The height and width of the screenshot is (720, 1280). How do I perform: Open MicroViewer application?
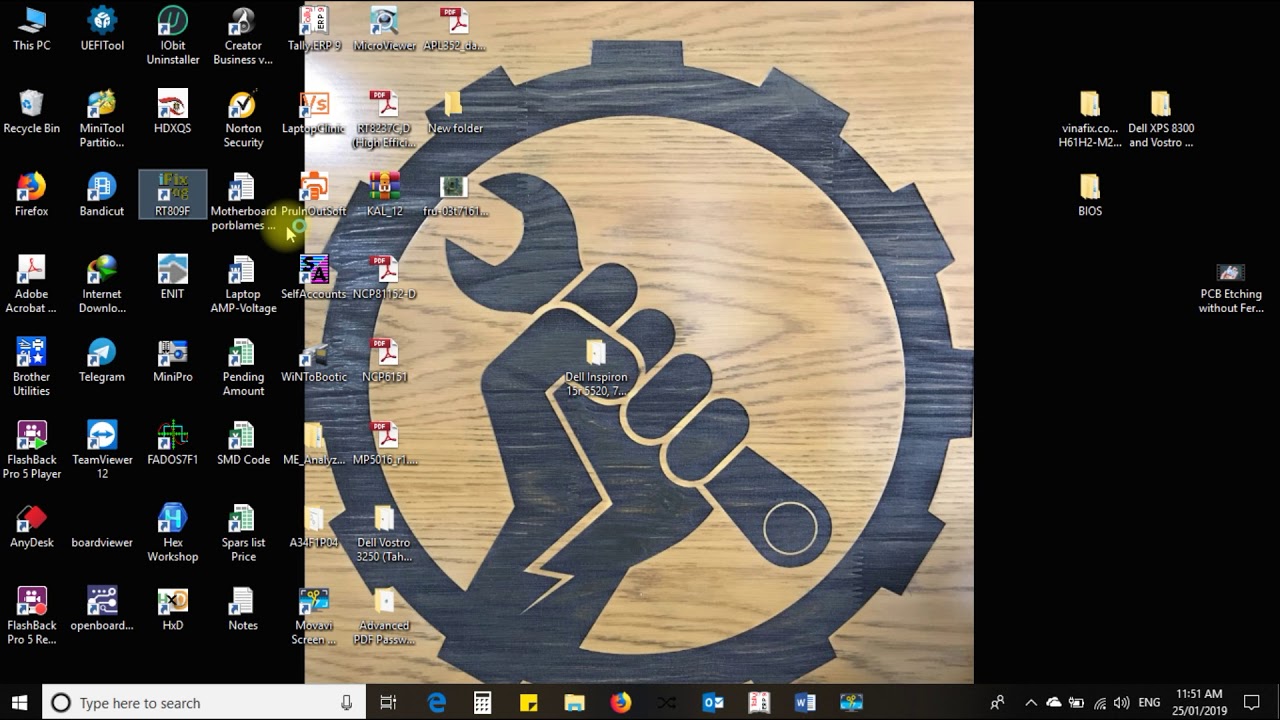pyautogui.click(x=385, y=29)
